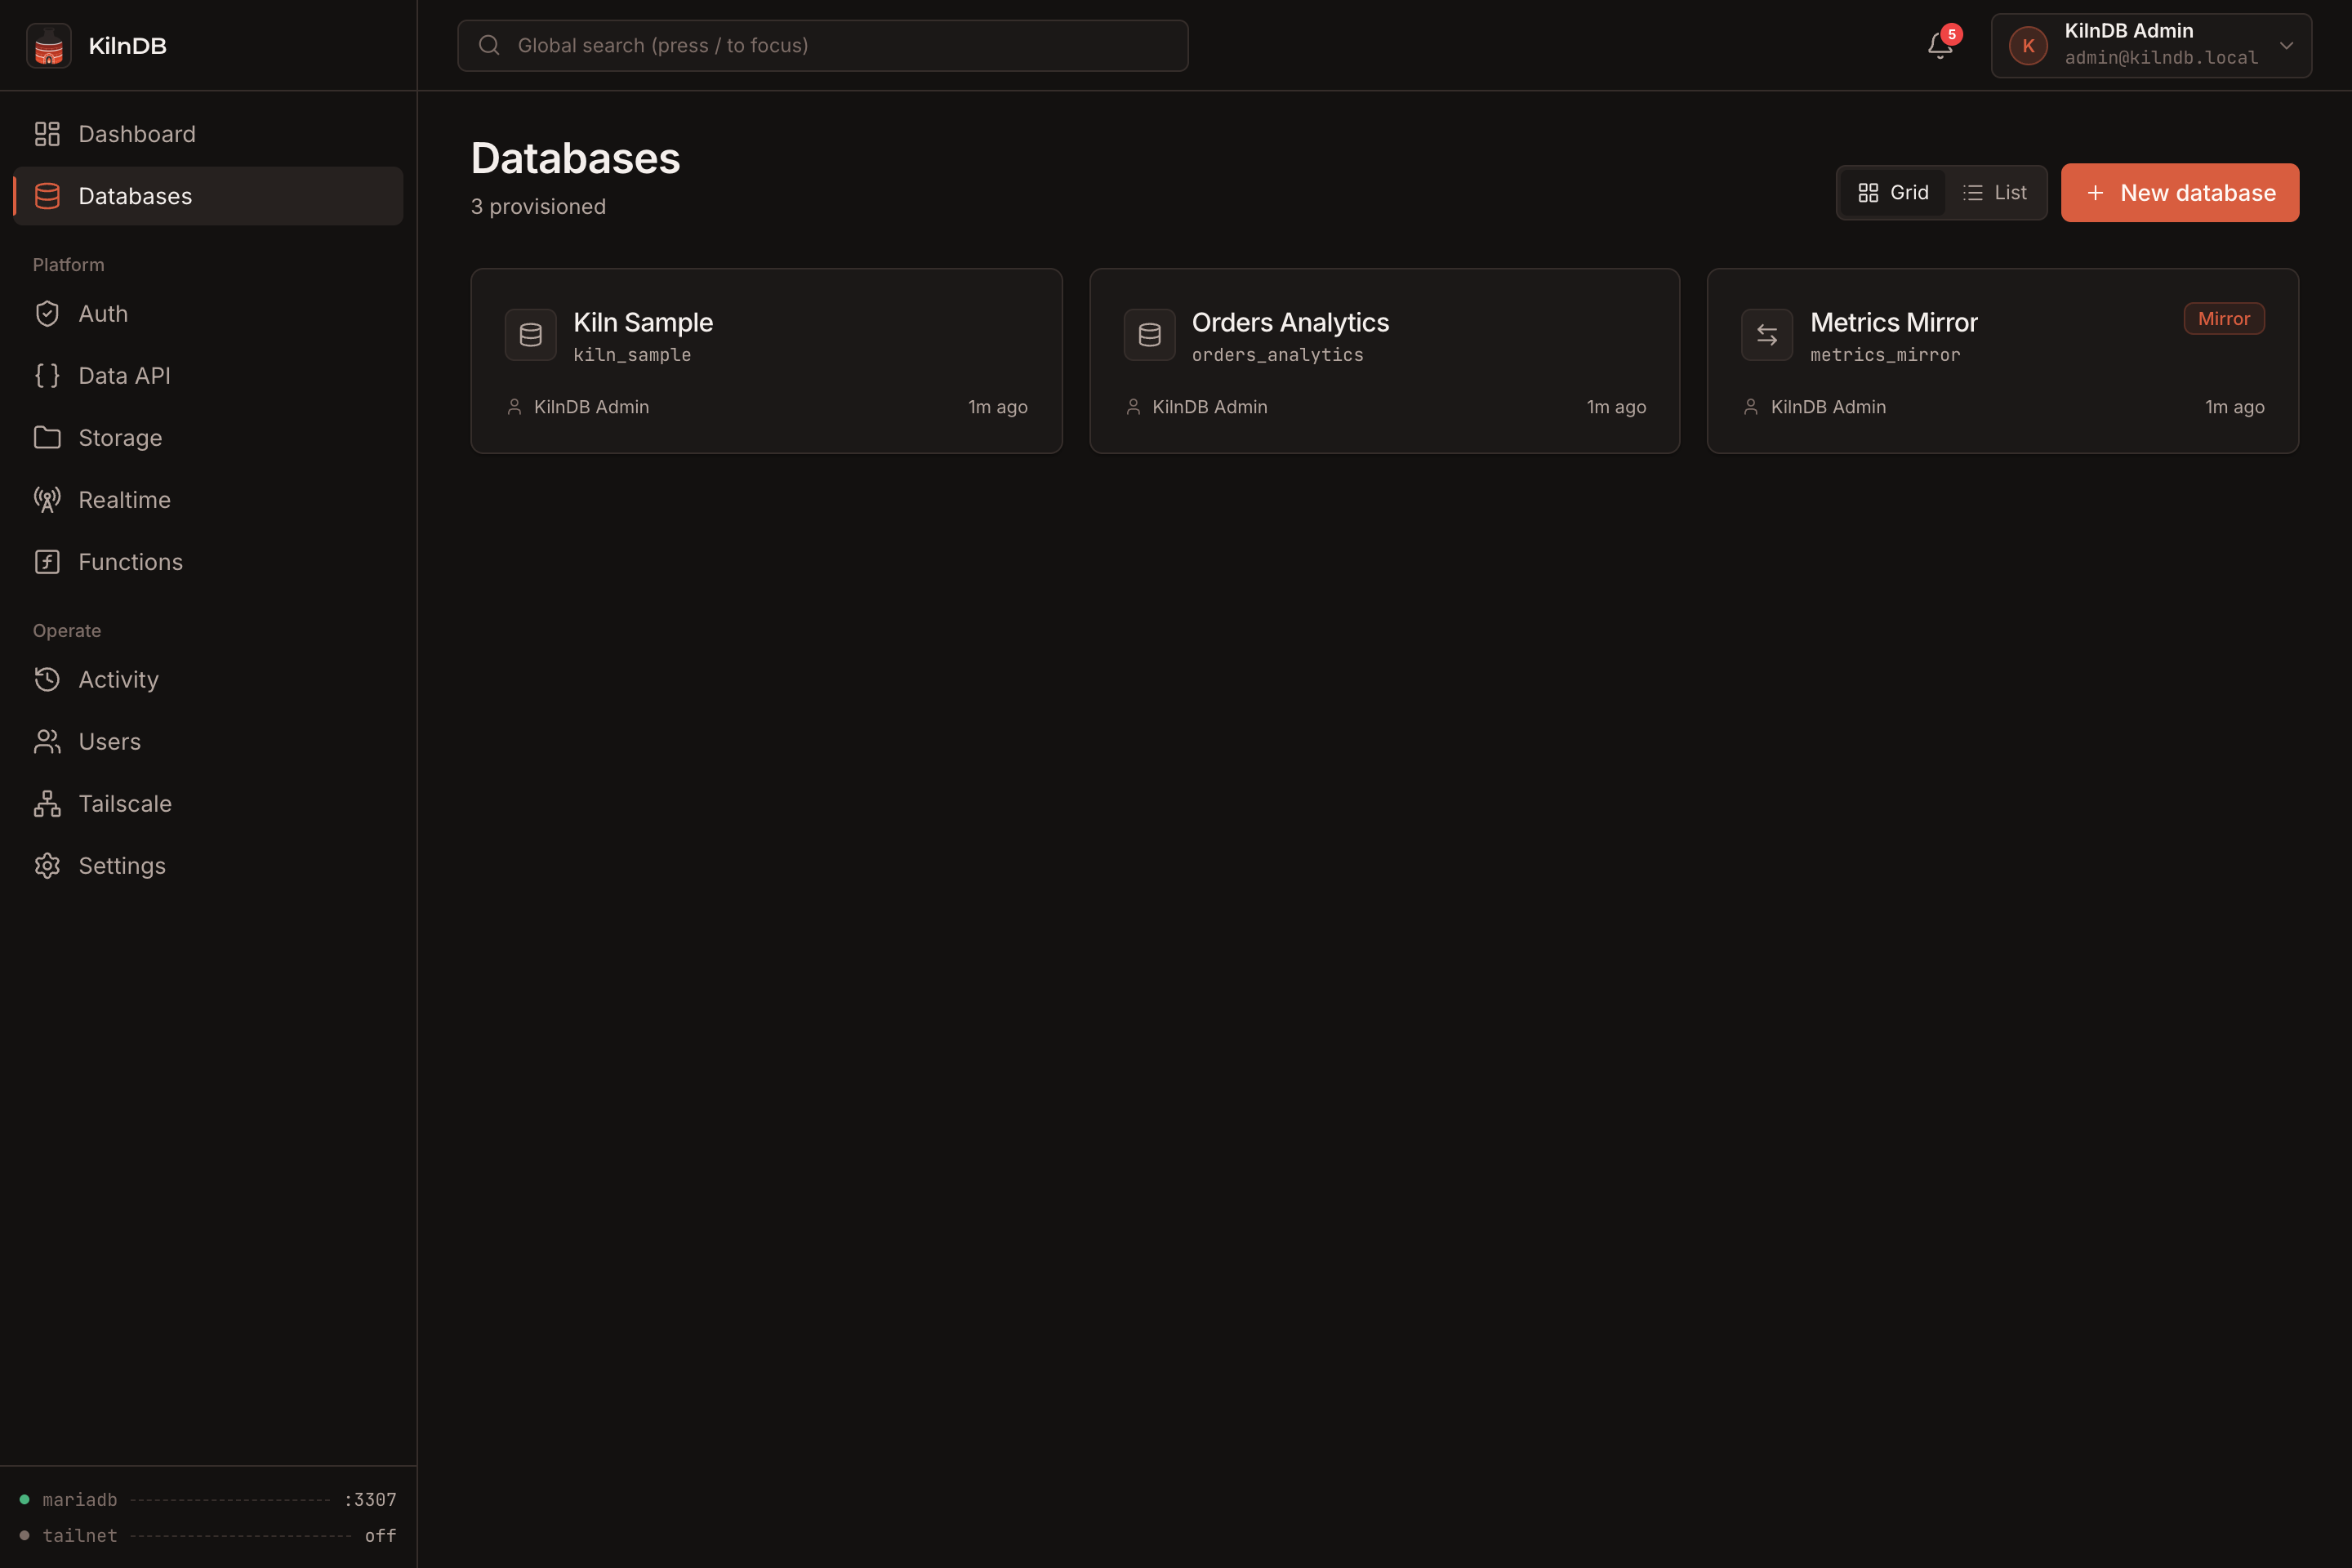
Task: Click the Kiln Sample database icon
Action: (531, 335)
